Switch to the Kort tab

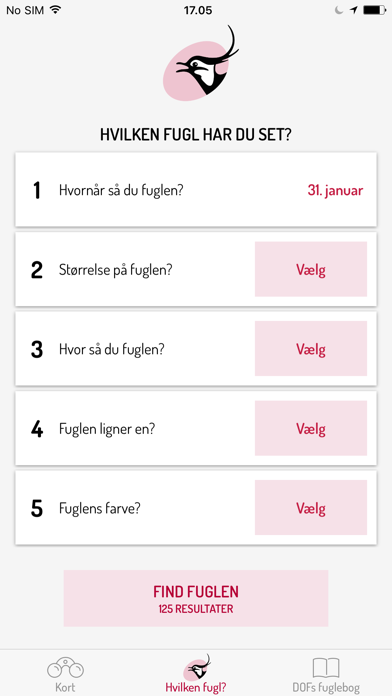pos(65,672)
